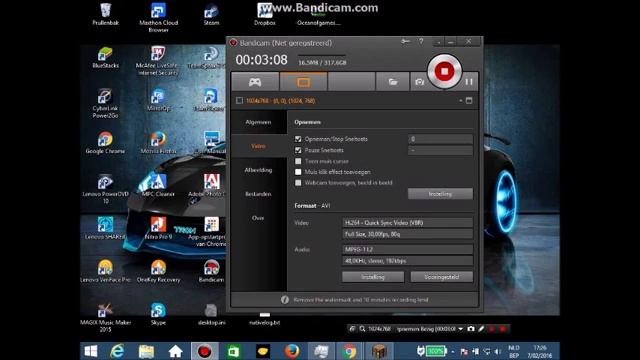
Task: Select Skype desktop shortcut
Action: 158,314
